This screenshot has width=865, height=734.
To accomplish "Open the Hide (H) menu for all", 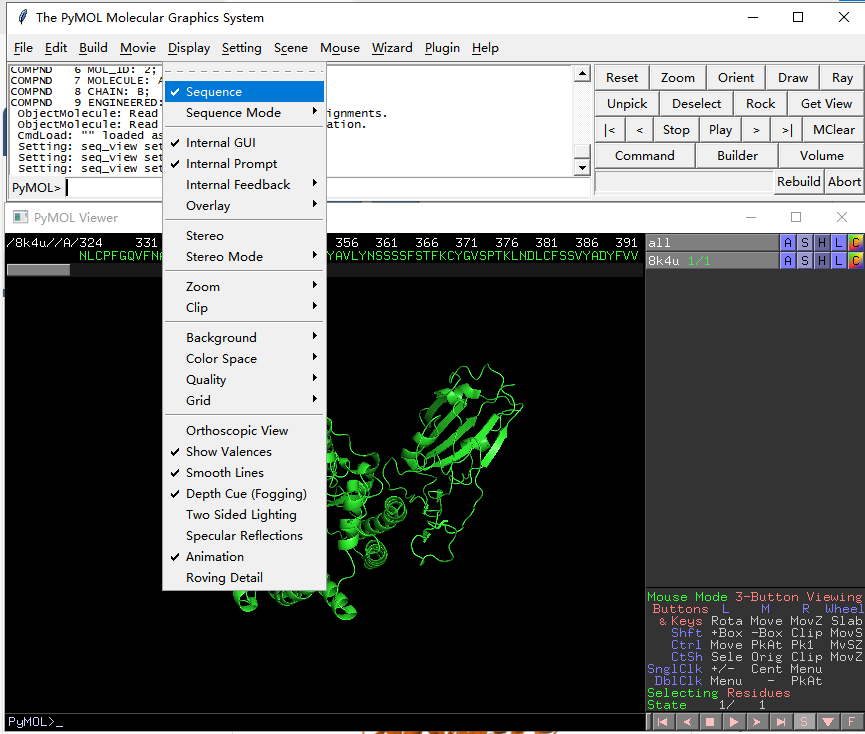I will pyautogui.click(x=822, y=243).
